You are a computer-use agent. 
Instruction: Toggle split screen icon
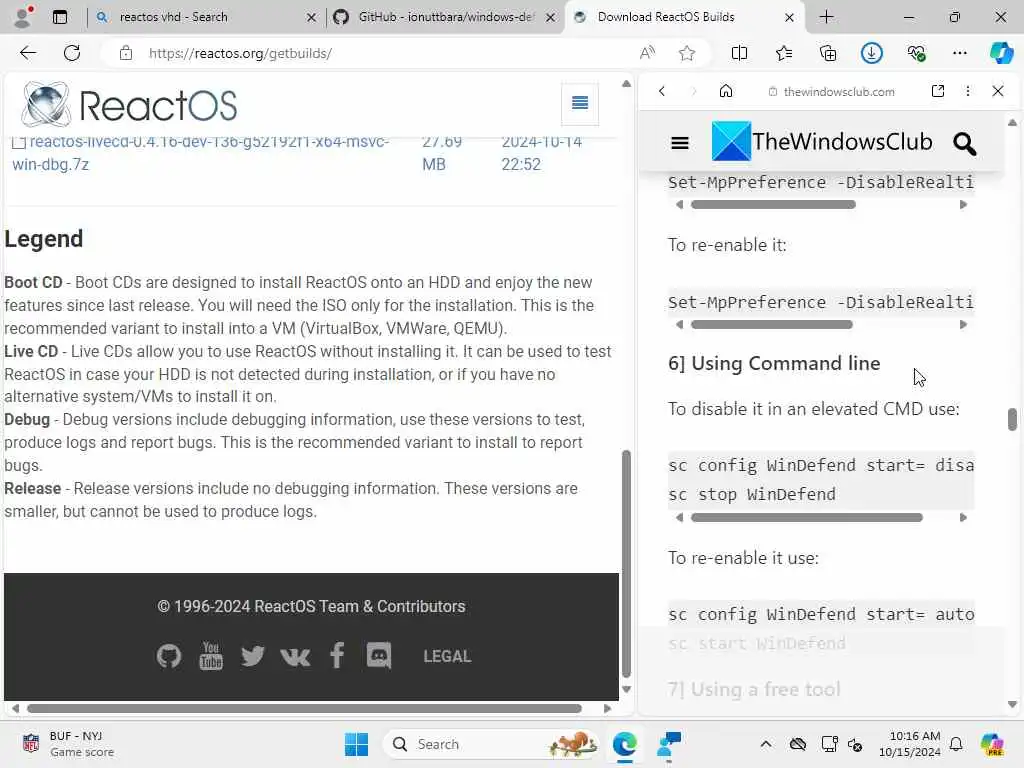(x=739, y=53)
